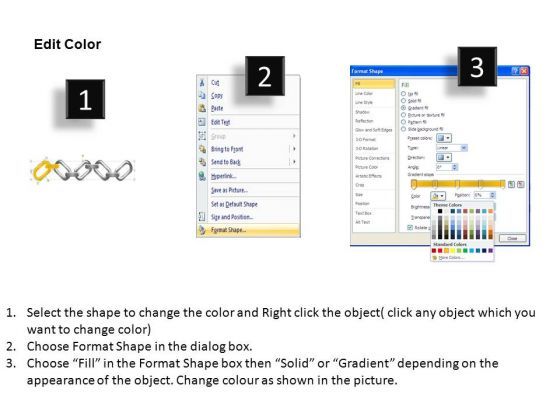Click the Bring to Front icon

[x=202, y=149]
